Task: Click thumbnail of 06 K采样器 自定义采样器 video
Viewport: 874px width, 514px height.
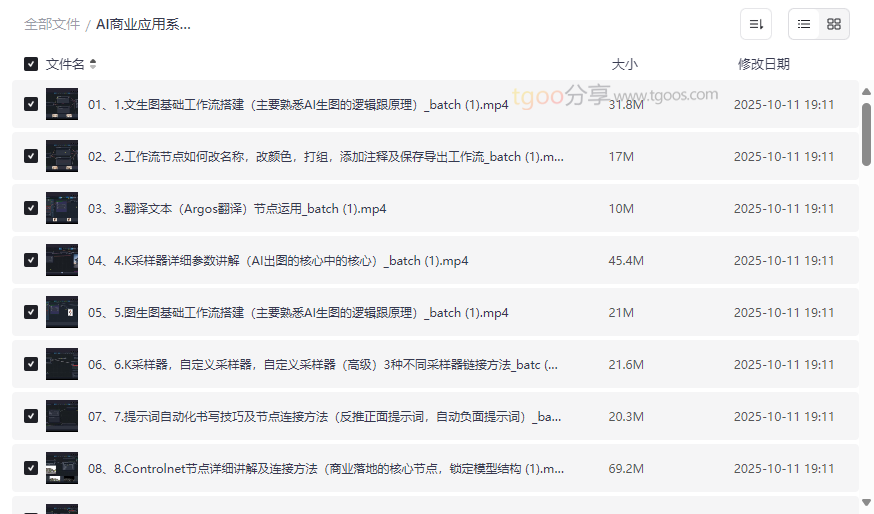Action: point(62,364)
